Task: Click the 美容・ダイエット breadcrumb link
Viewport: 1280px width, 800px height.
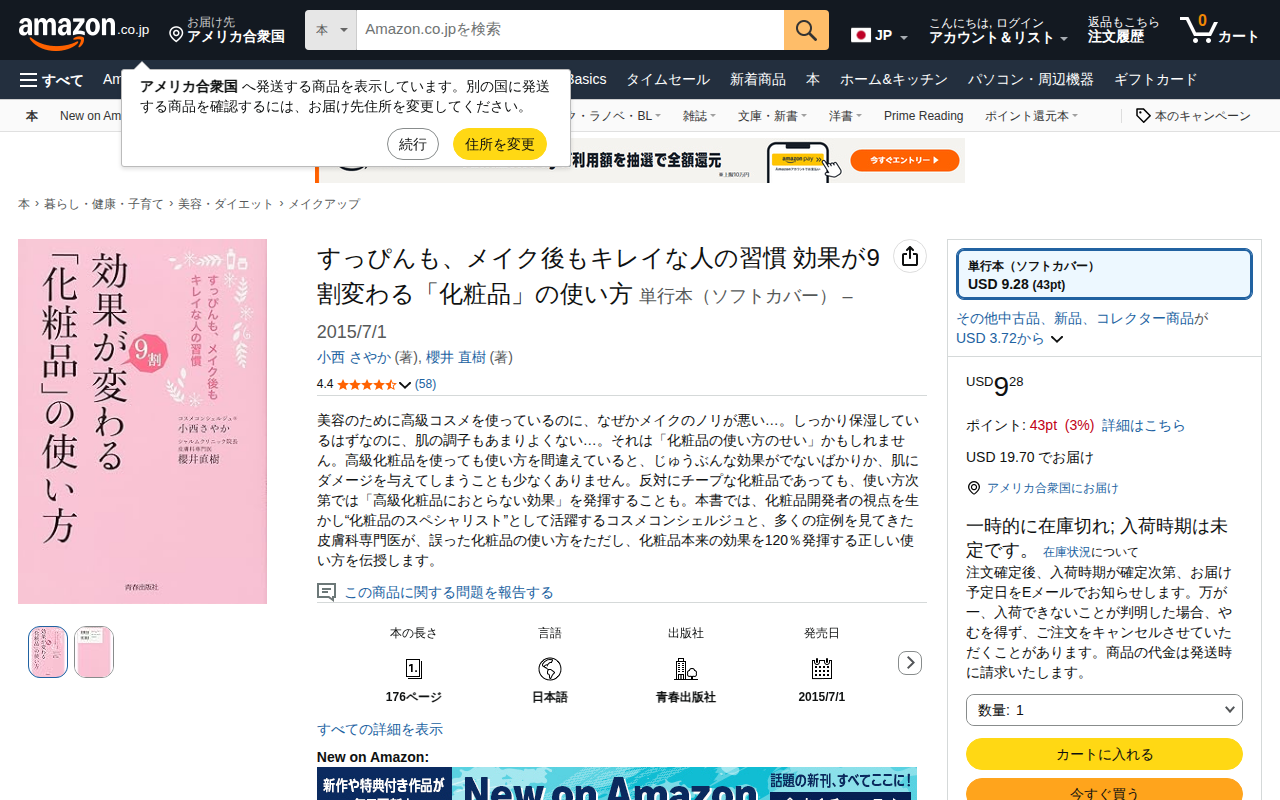Action: click(226, 204)
